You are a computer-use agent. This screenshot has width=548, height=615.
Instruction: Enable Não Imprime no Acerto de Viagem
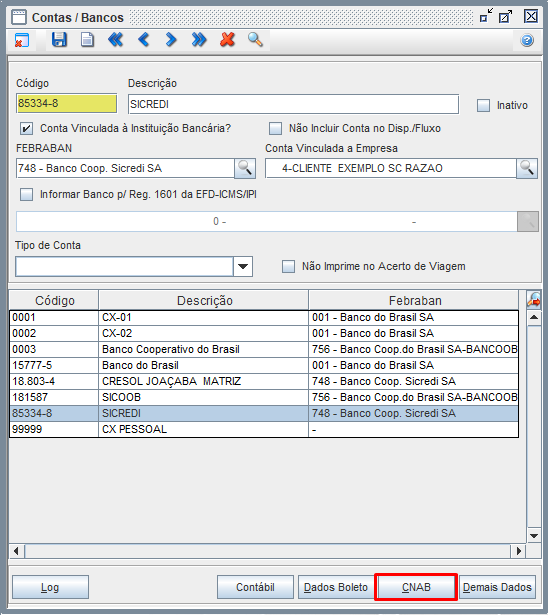[x=288, y=267]
